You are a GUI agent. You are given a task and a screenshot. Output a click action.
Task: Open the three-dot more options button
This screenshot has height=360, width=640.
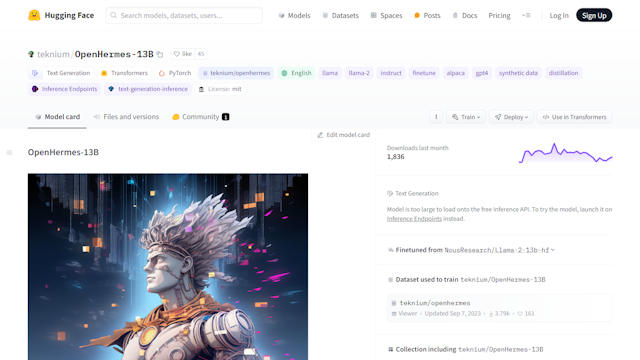436,117
